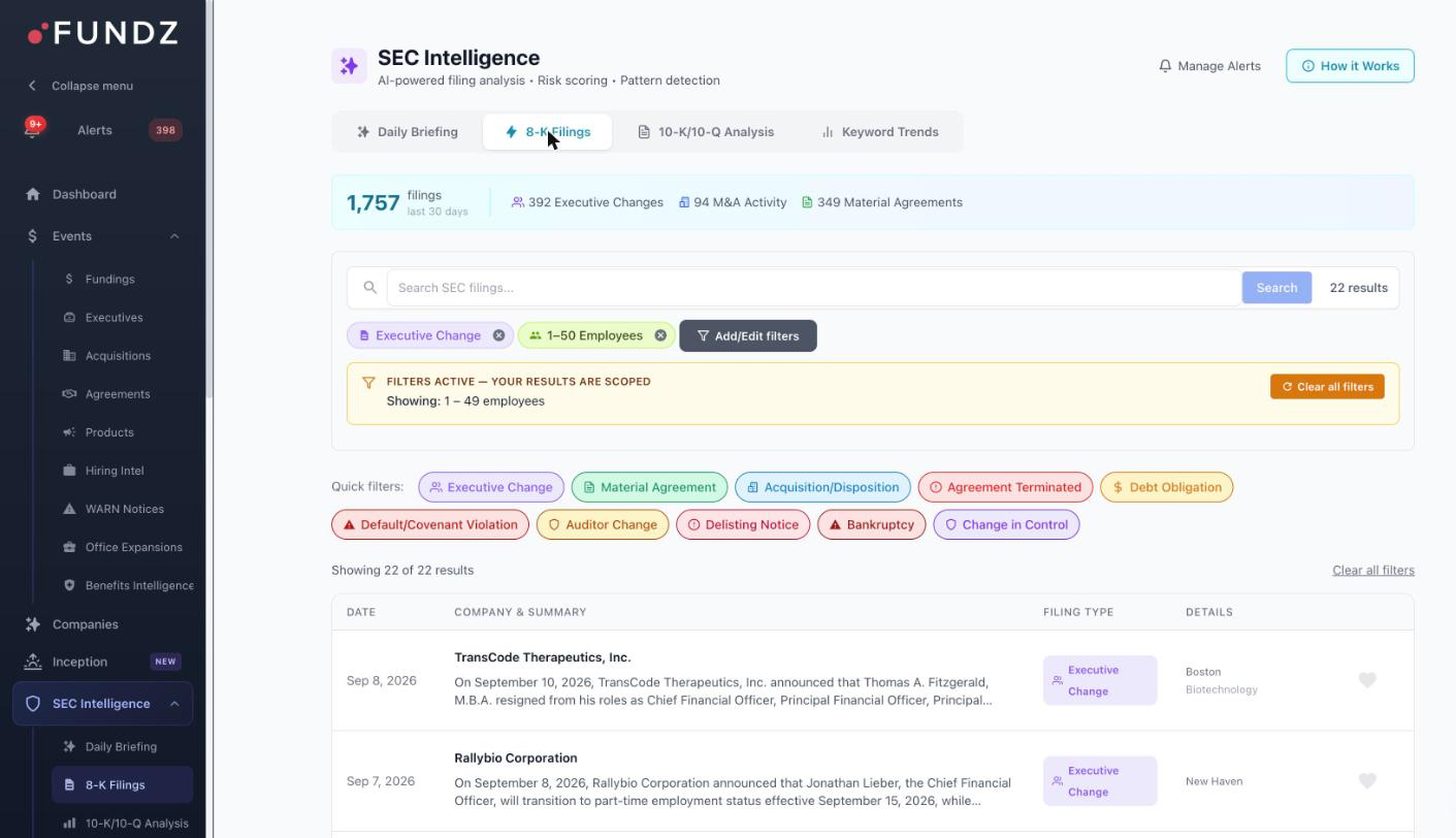Toggle the Auditor Change quick filter

coord(603,525)
